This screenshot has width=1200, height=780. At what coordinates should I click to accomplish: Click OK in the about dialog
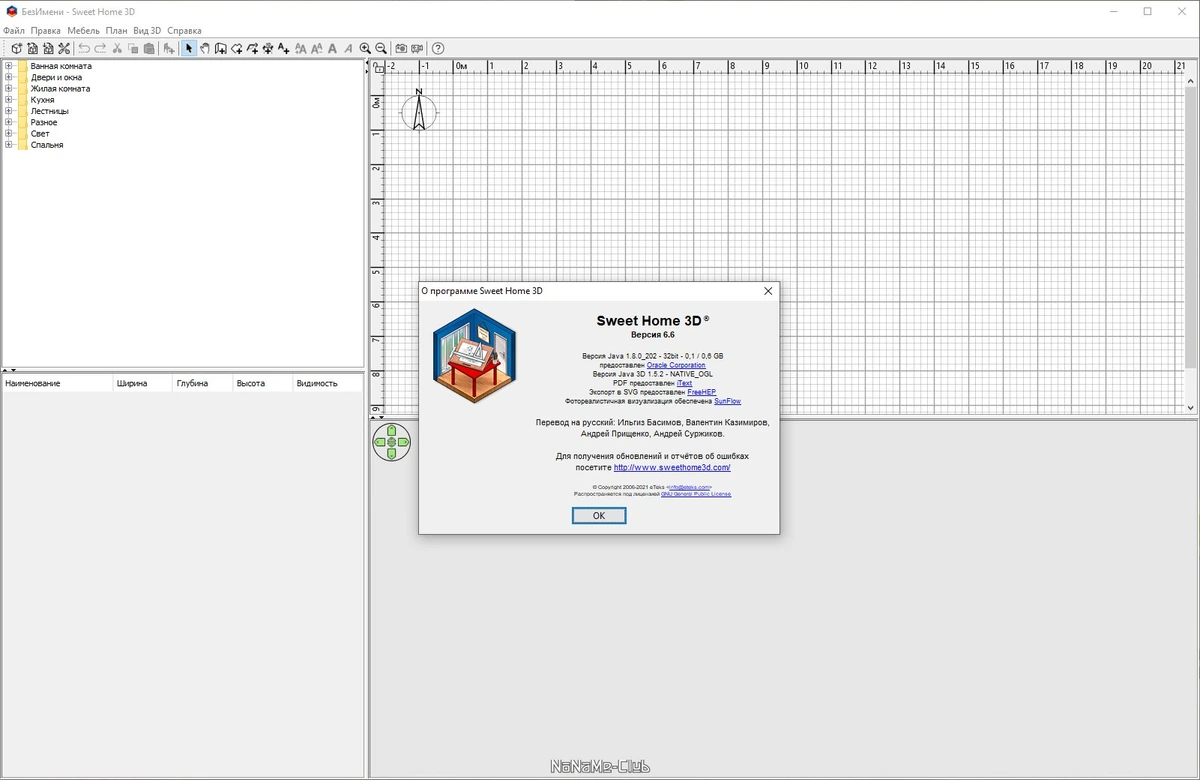(x=599, y=516)
